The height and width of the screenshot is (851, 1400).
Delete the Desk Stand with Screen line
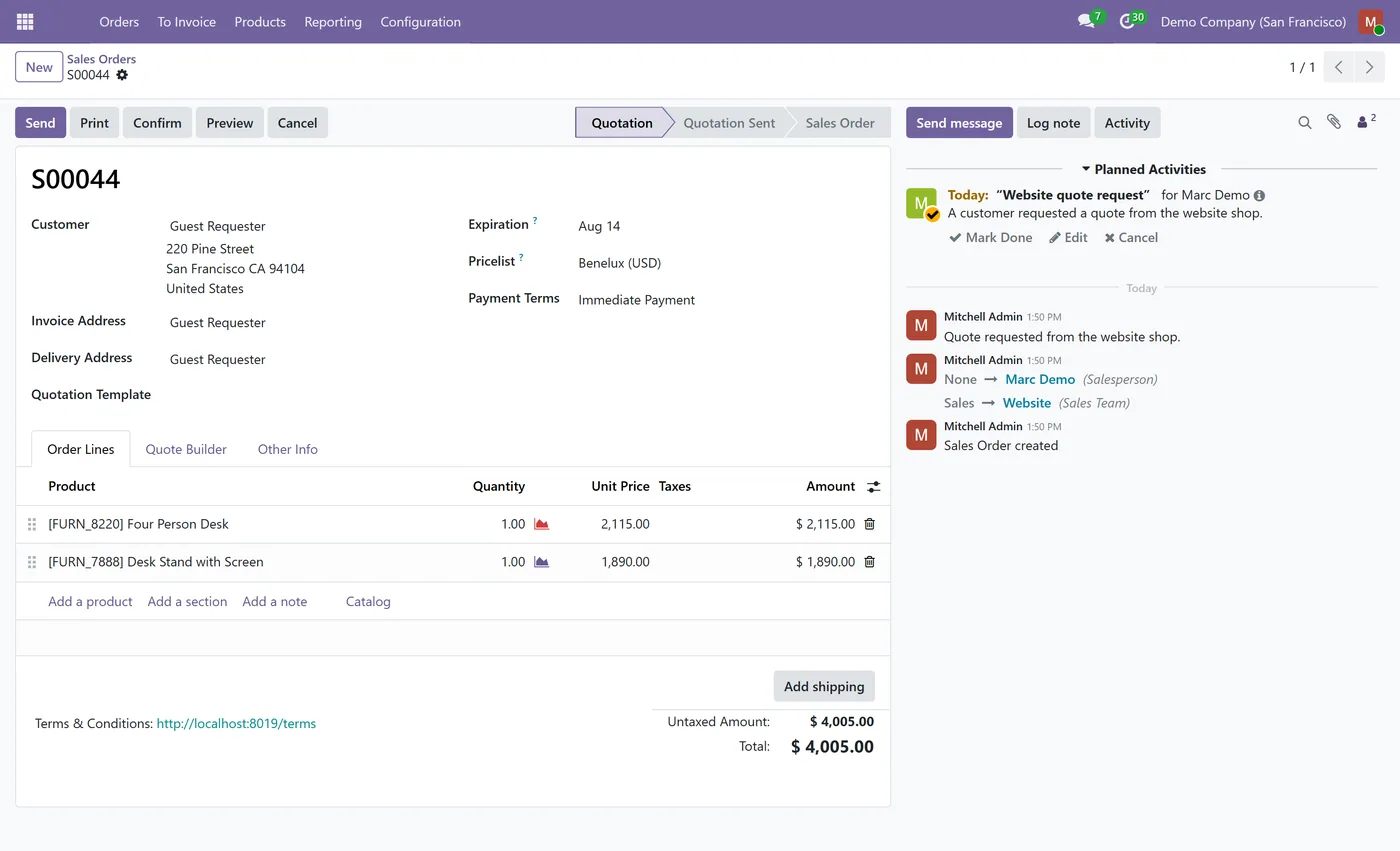click(869, 562)
